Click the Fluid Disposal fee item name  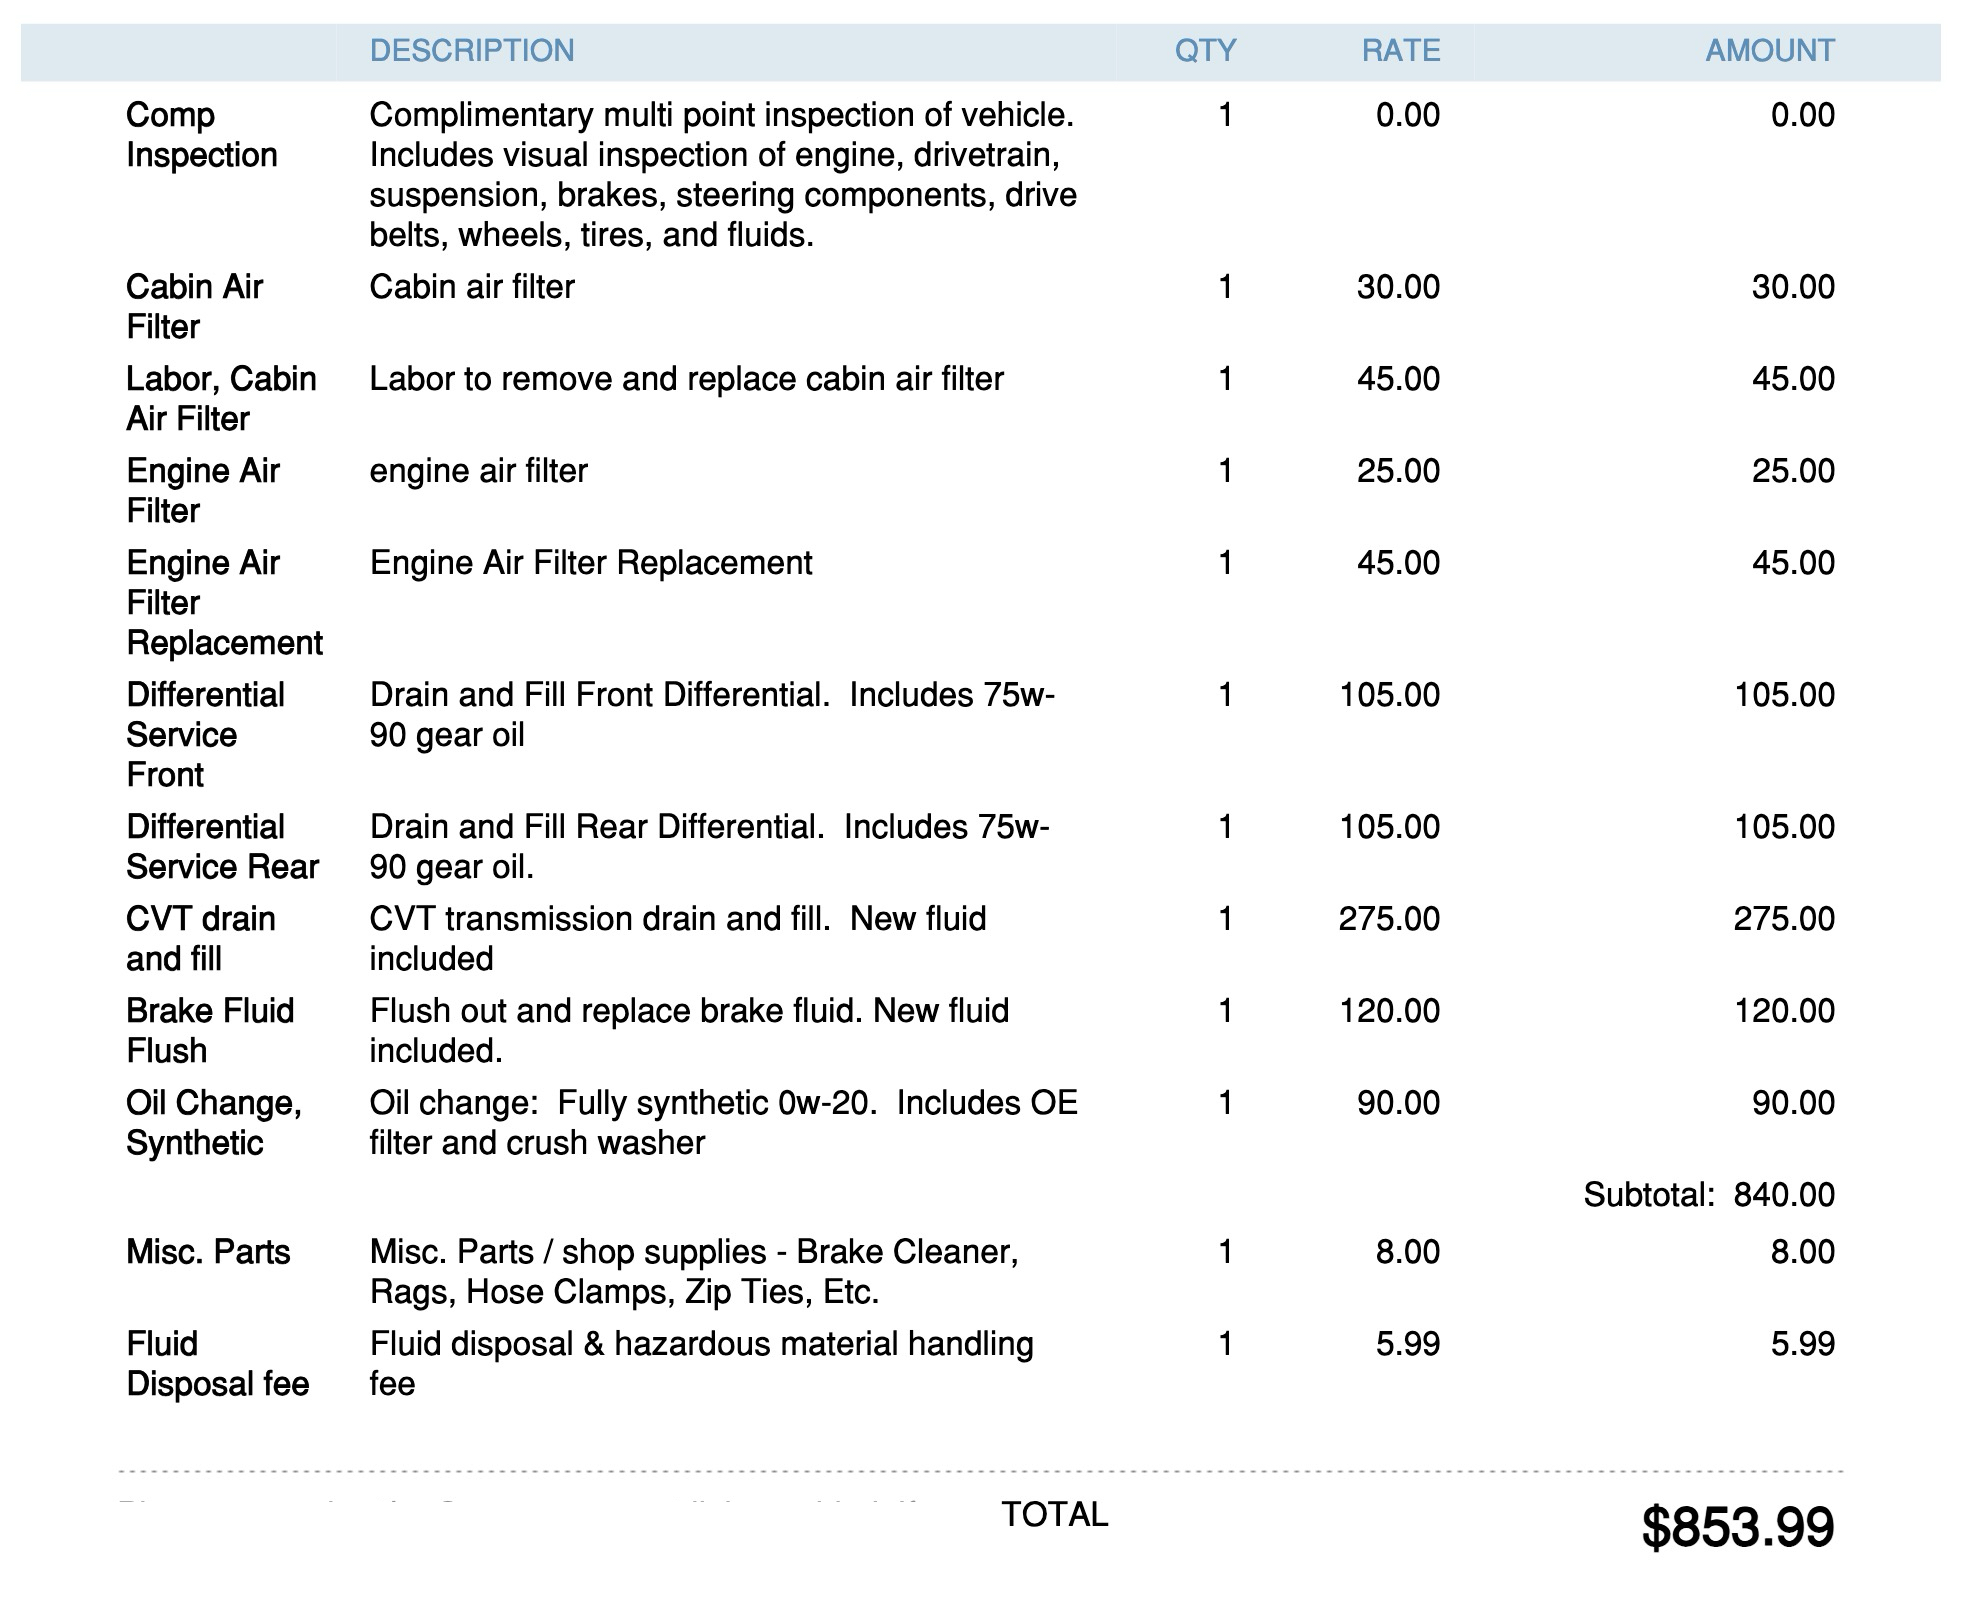[x=217, y=1364]
